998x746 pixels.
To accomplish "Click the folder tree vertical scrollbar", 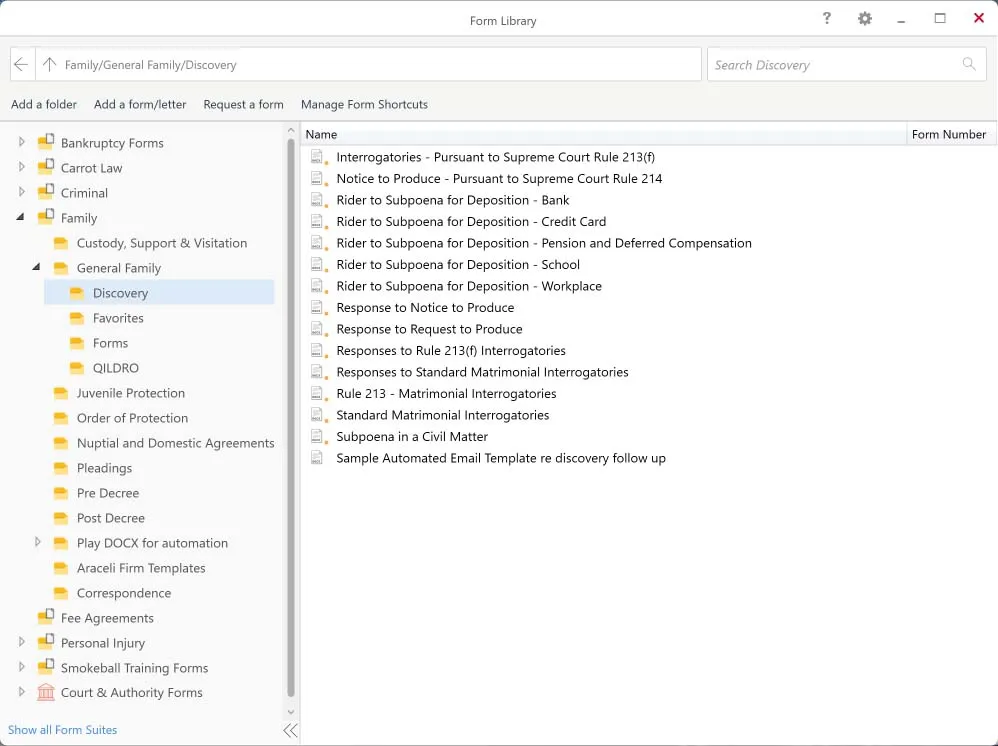I will [291, 417].
